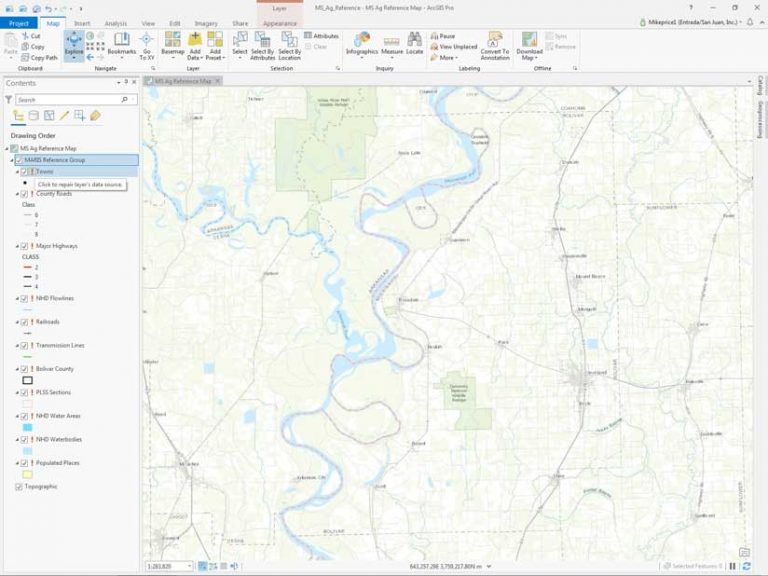This screenshot has width=768, height=576.
Task: Open signed-in user Mikeprice1 menu
Action: (x=691, y=22)
